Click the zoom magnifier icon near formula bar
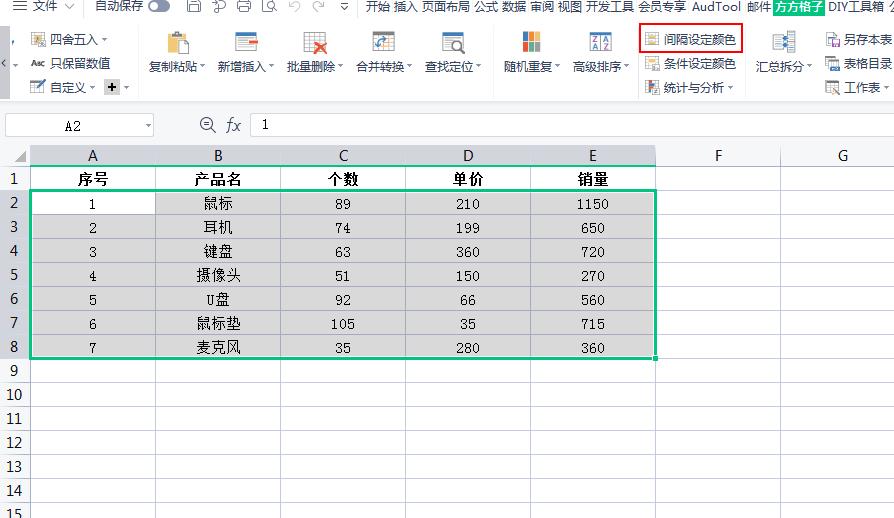 (208, 125)
